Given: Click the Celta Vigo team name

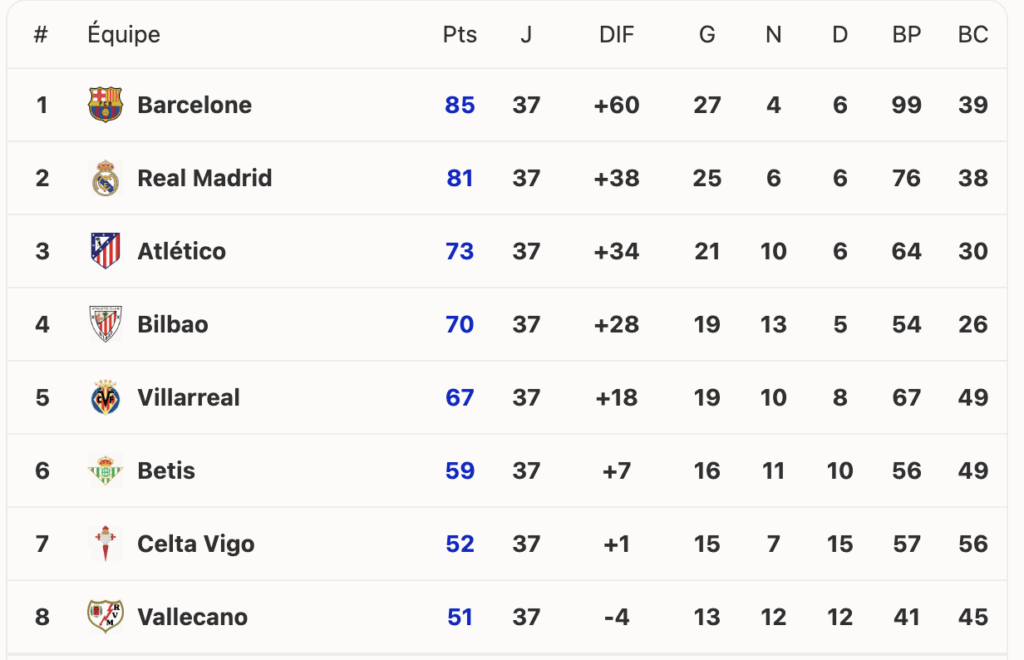Looking at the screenshot, I should pos(196,544).
